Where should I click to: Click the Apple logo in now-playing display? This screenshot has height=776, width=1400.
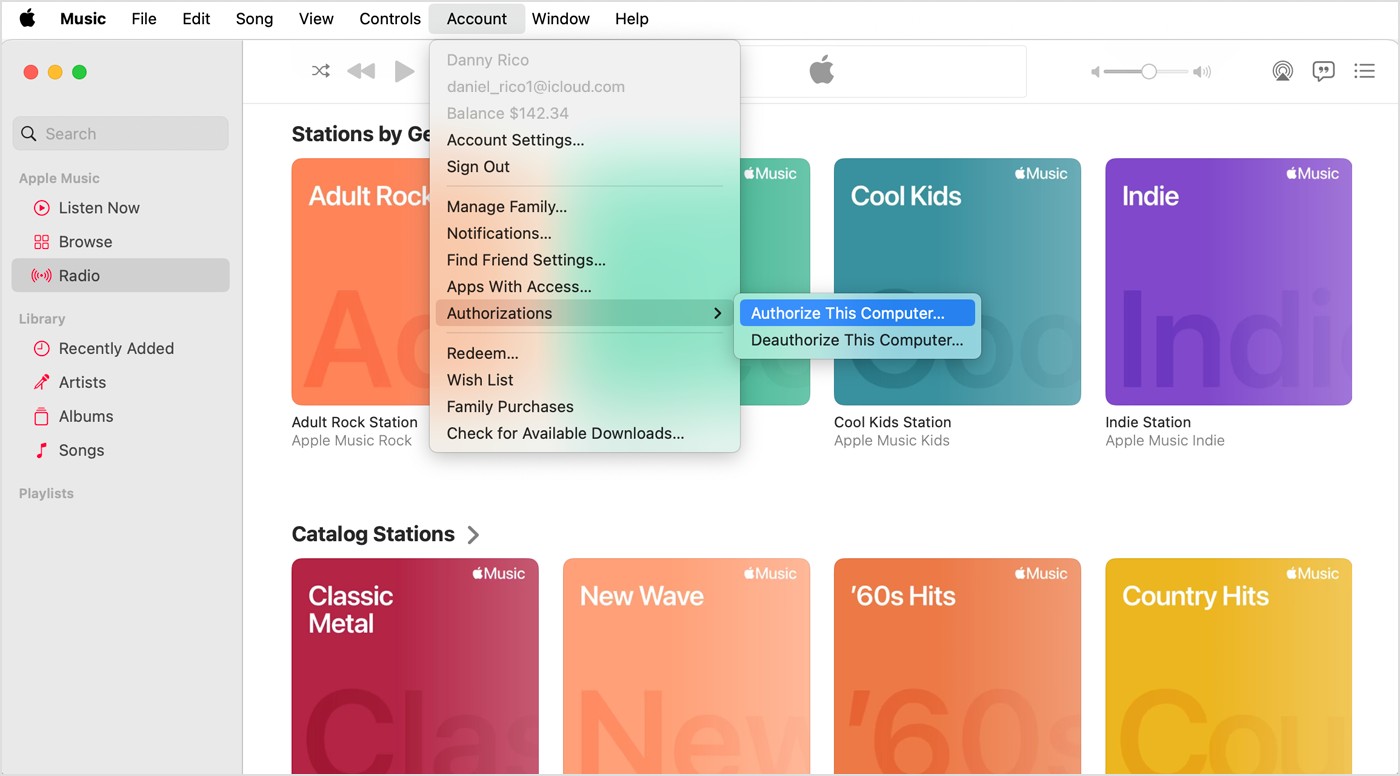click(821, 71)
